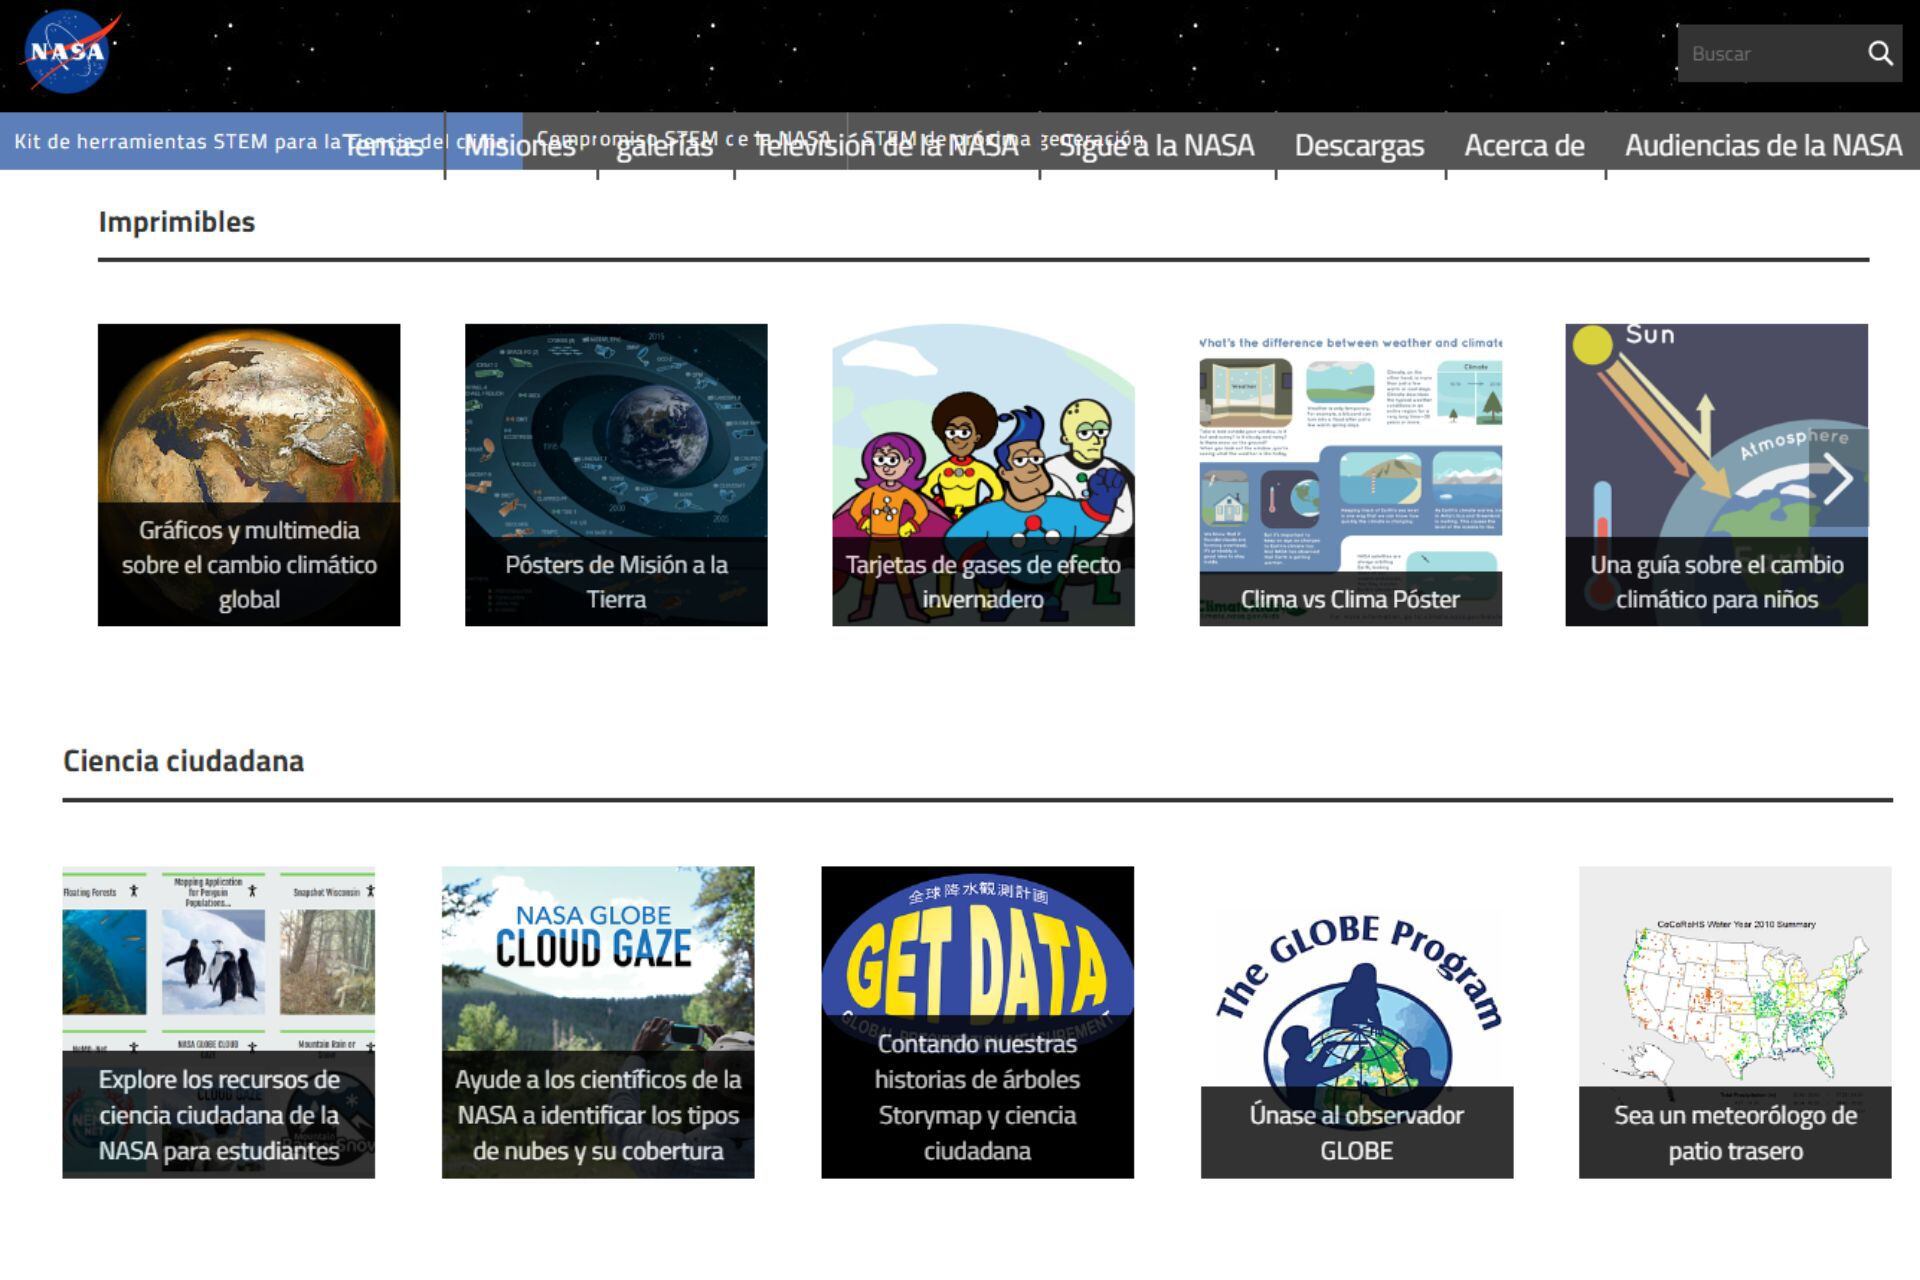Open Explore recursos de ciencia ciudadana card

click(218, 1022)
